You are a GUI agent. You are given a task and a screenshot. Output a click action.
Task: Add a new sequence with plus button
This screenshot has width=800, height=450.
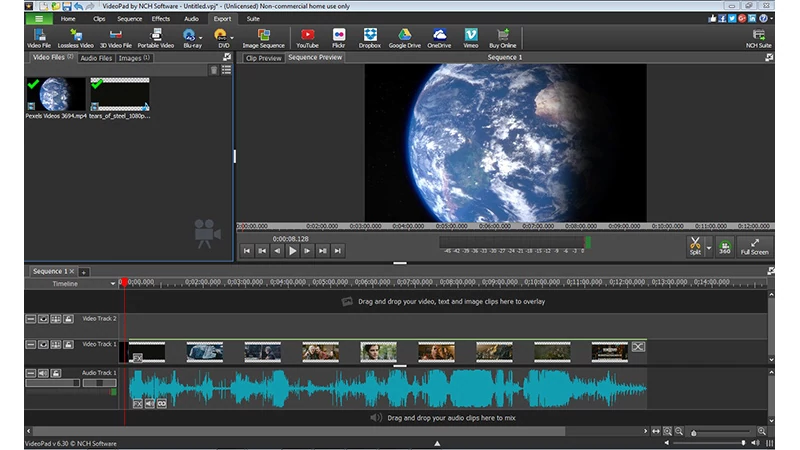[x=84, y=272]
